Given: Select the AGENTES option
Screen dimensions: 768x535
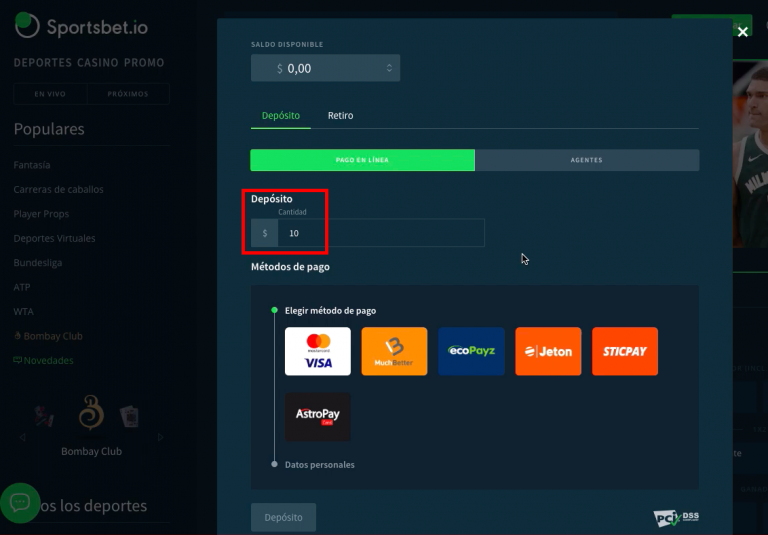Looking at the screenshot, I should 587,160.
